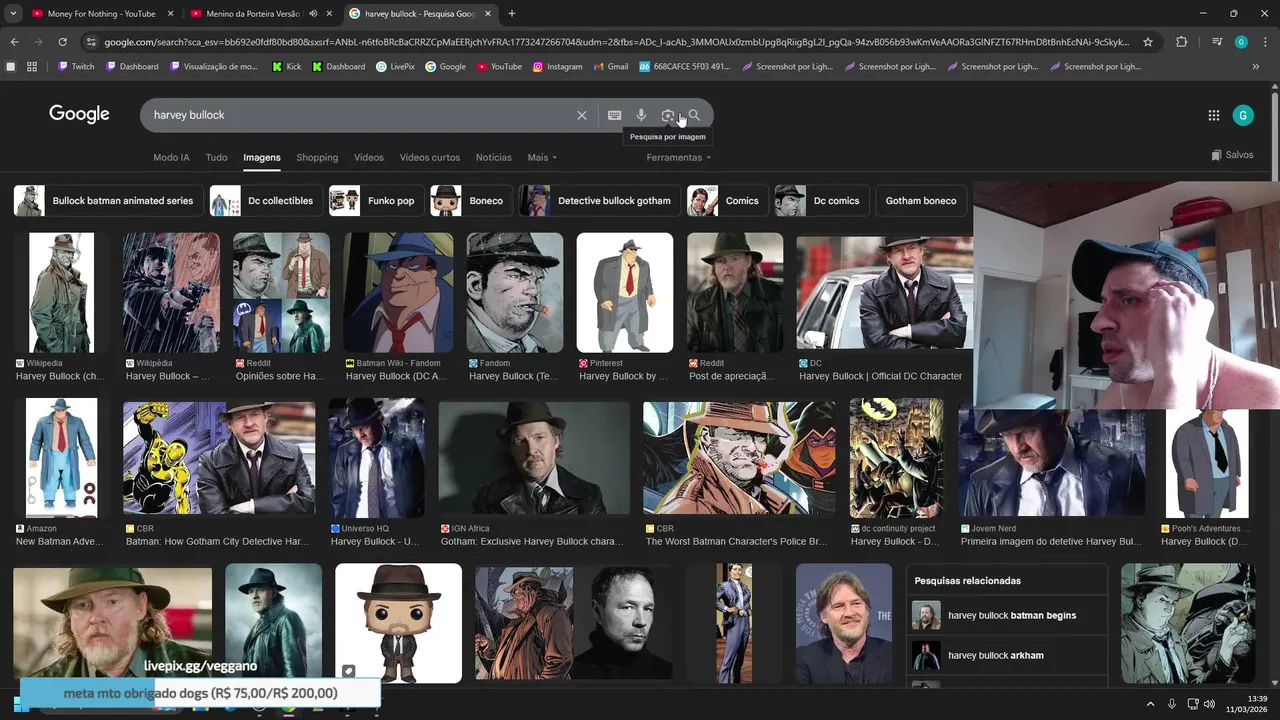Open the Chrome three-dot menu
Screen dimensions: 1280x720
[1266, 42]
